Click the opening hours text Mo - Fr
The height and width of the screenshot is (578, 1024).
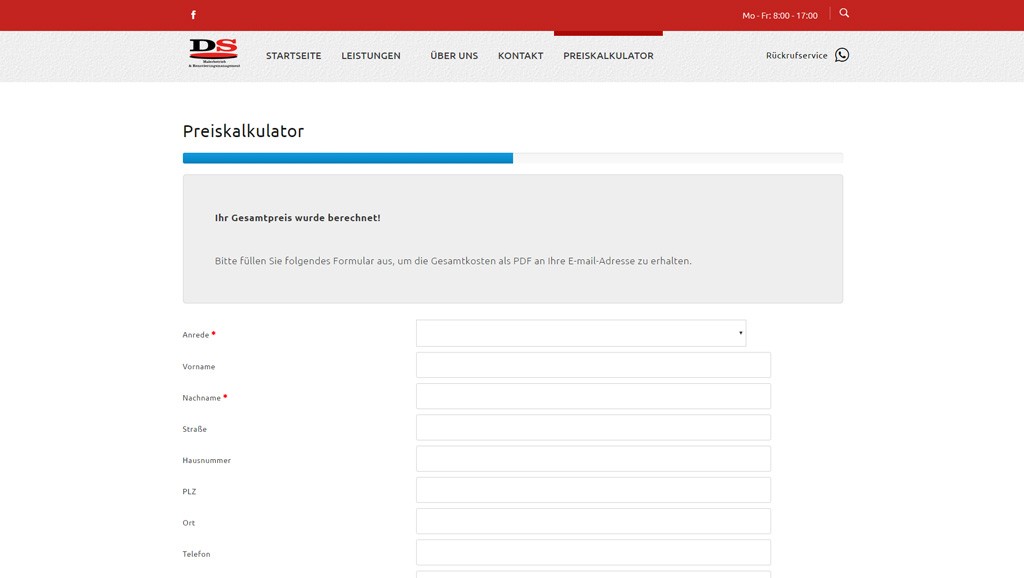pyautogui.click(x=779, y=15)
